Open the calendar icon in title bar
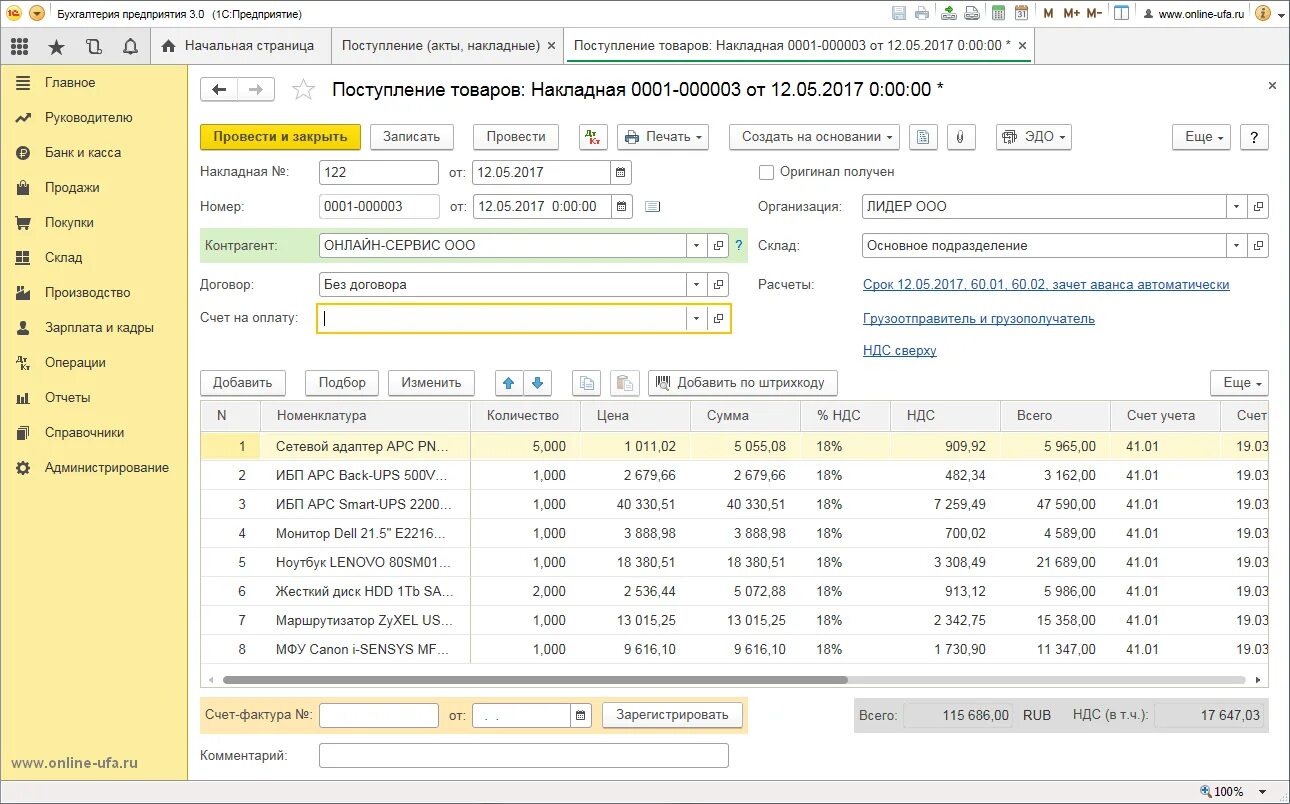Image resolution: width=1290 pixels, height=804 pixels. coord(1021,13)
